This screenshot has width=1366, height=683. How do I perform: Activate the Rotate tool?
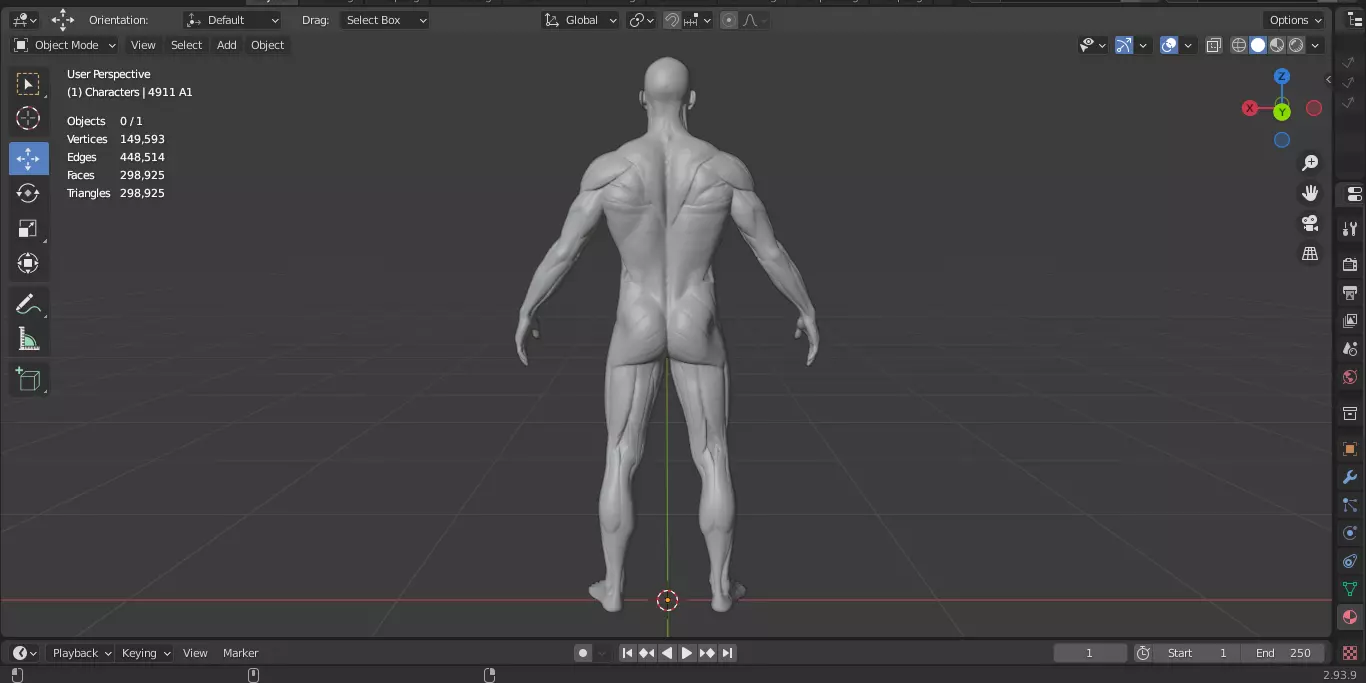tap(28, 193)
